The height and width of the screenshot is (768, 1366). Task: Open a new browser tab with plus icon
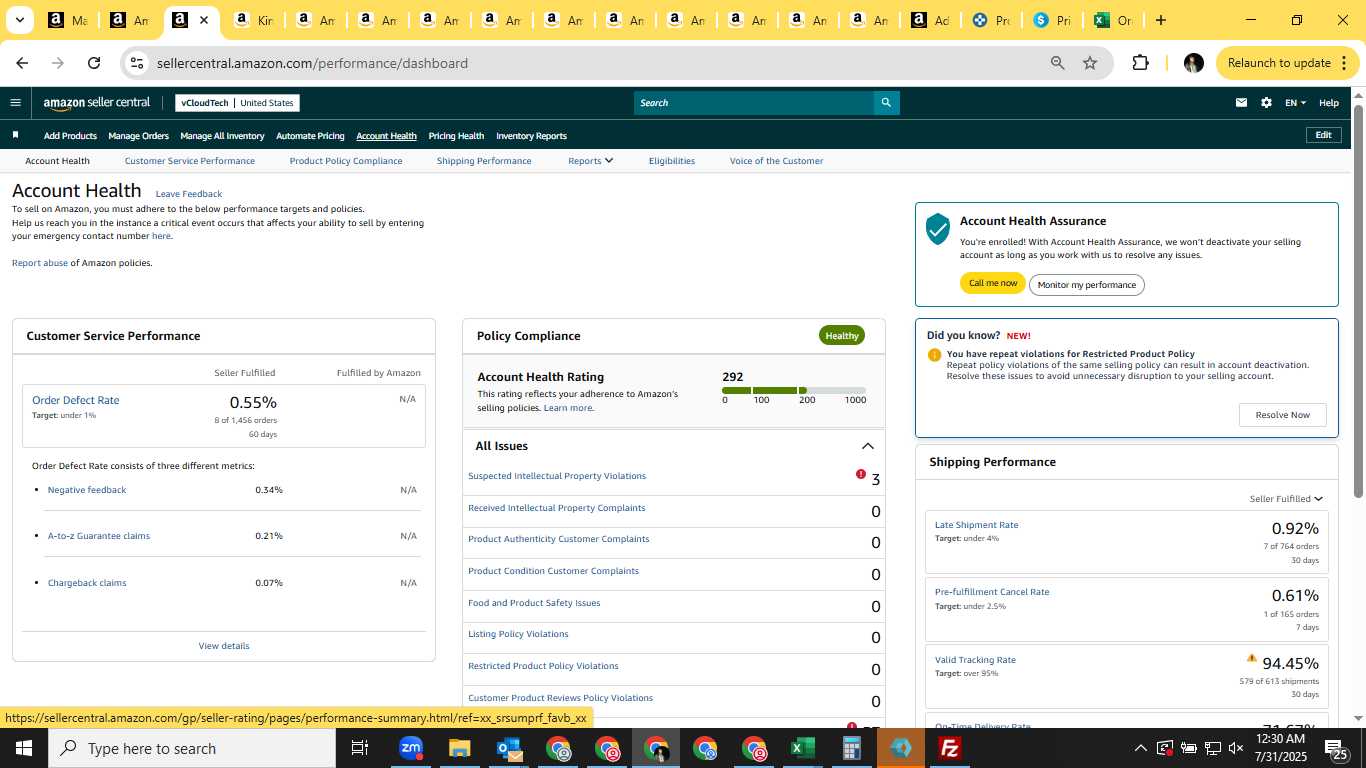point(1160,20)
